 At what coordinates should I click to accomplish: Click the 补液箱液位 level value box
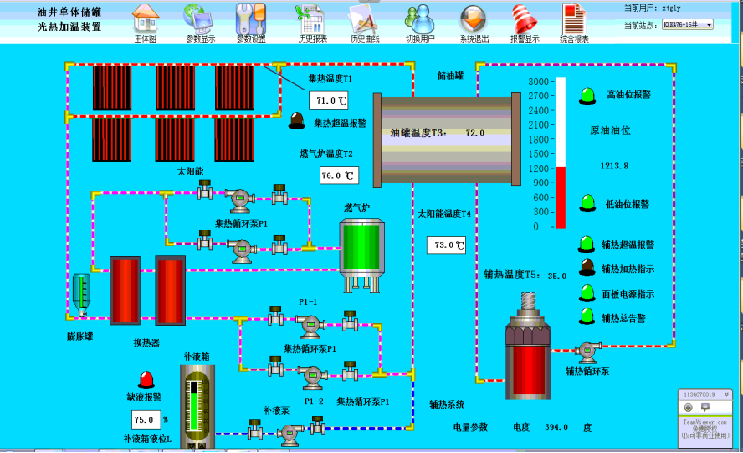coord(145,420)
